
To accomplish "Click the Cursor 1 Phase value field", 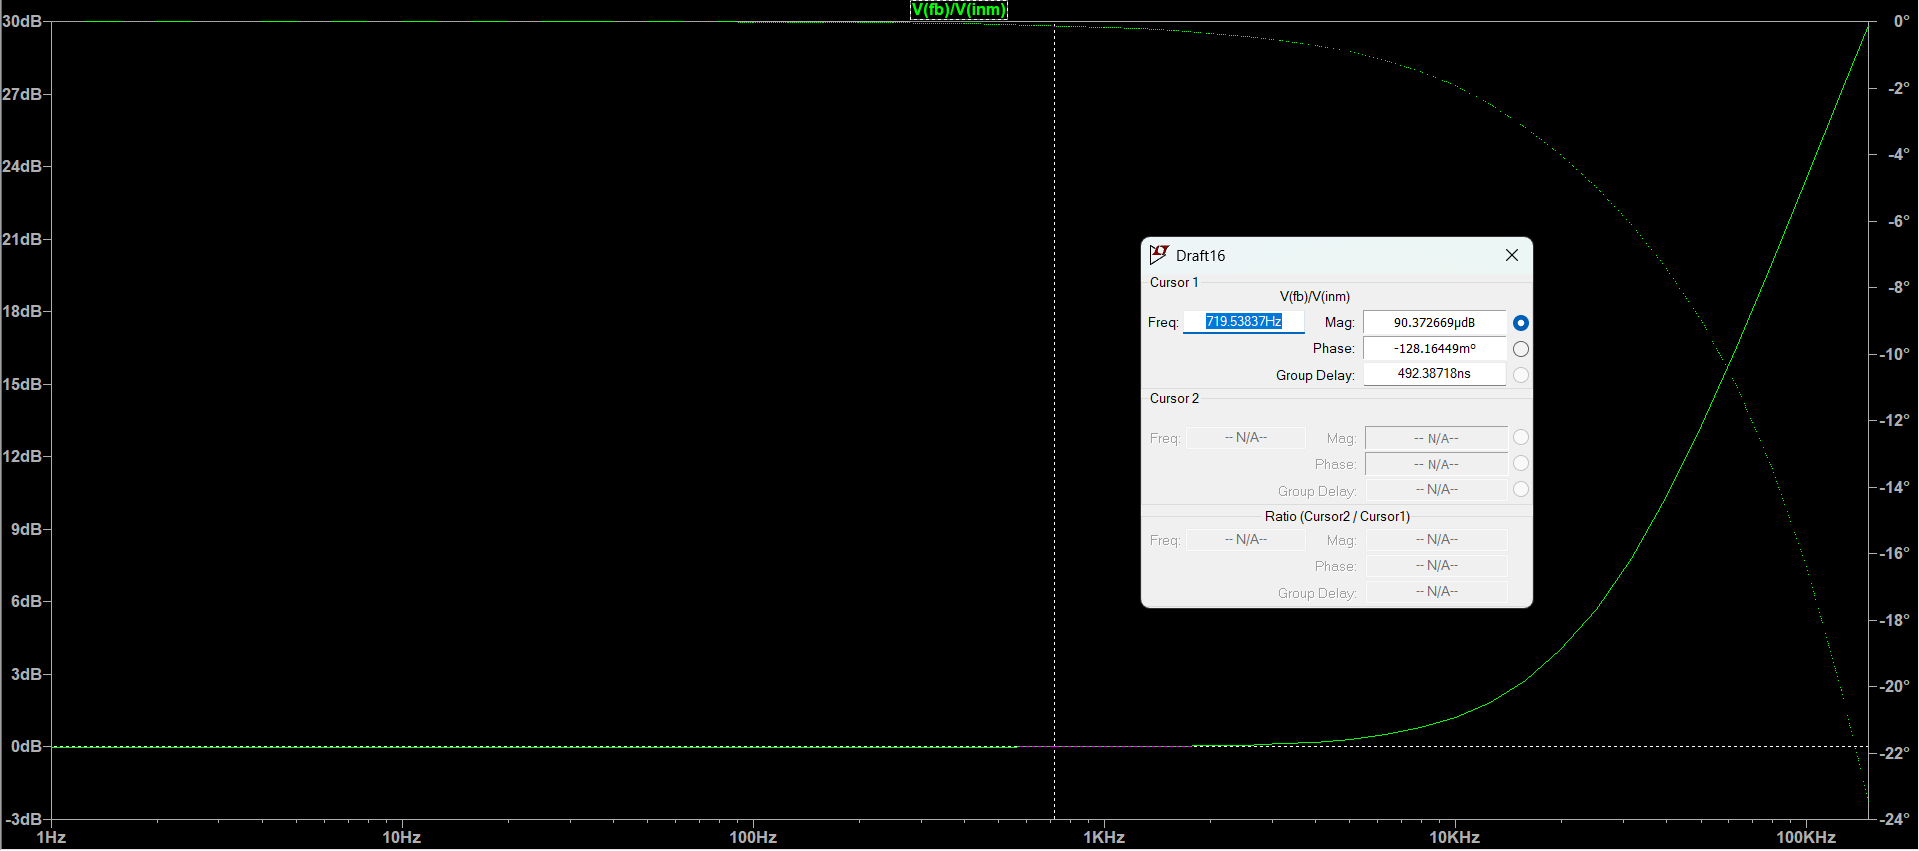I will pyautogui.click(x=1434, y=349).
